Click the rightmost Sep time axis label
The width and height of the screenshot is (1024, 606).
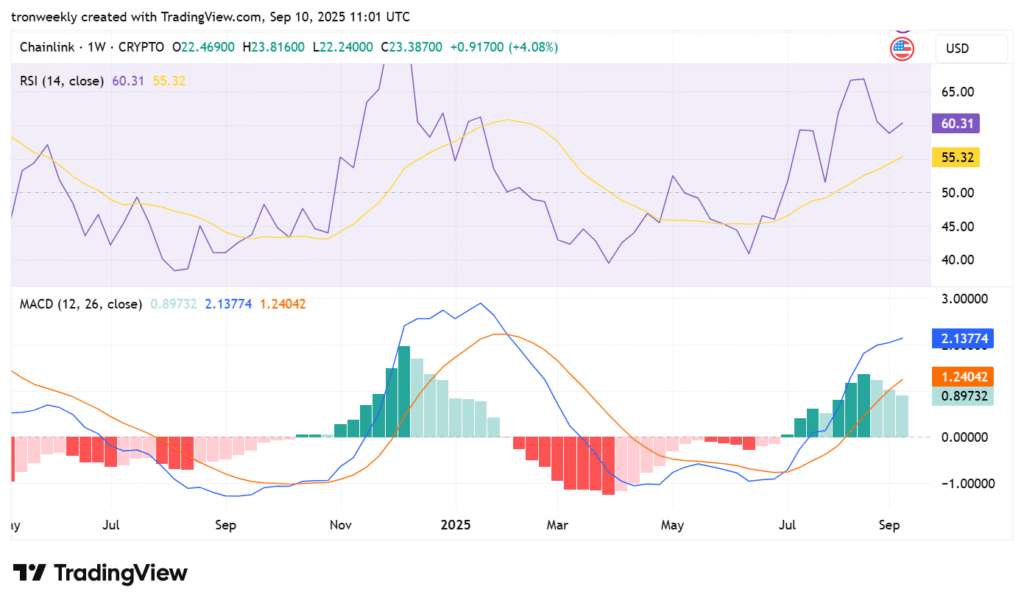click(x=889, y=525)
